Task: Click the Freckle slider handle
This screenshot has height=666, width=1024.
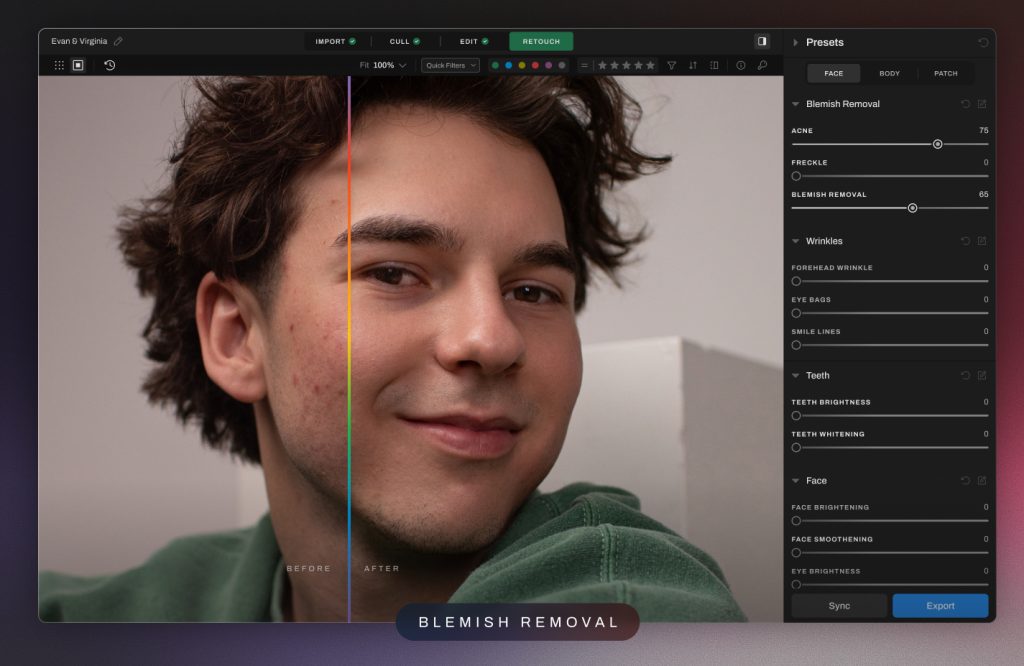Action: click(796, 176)
